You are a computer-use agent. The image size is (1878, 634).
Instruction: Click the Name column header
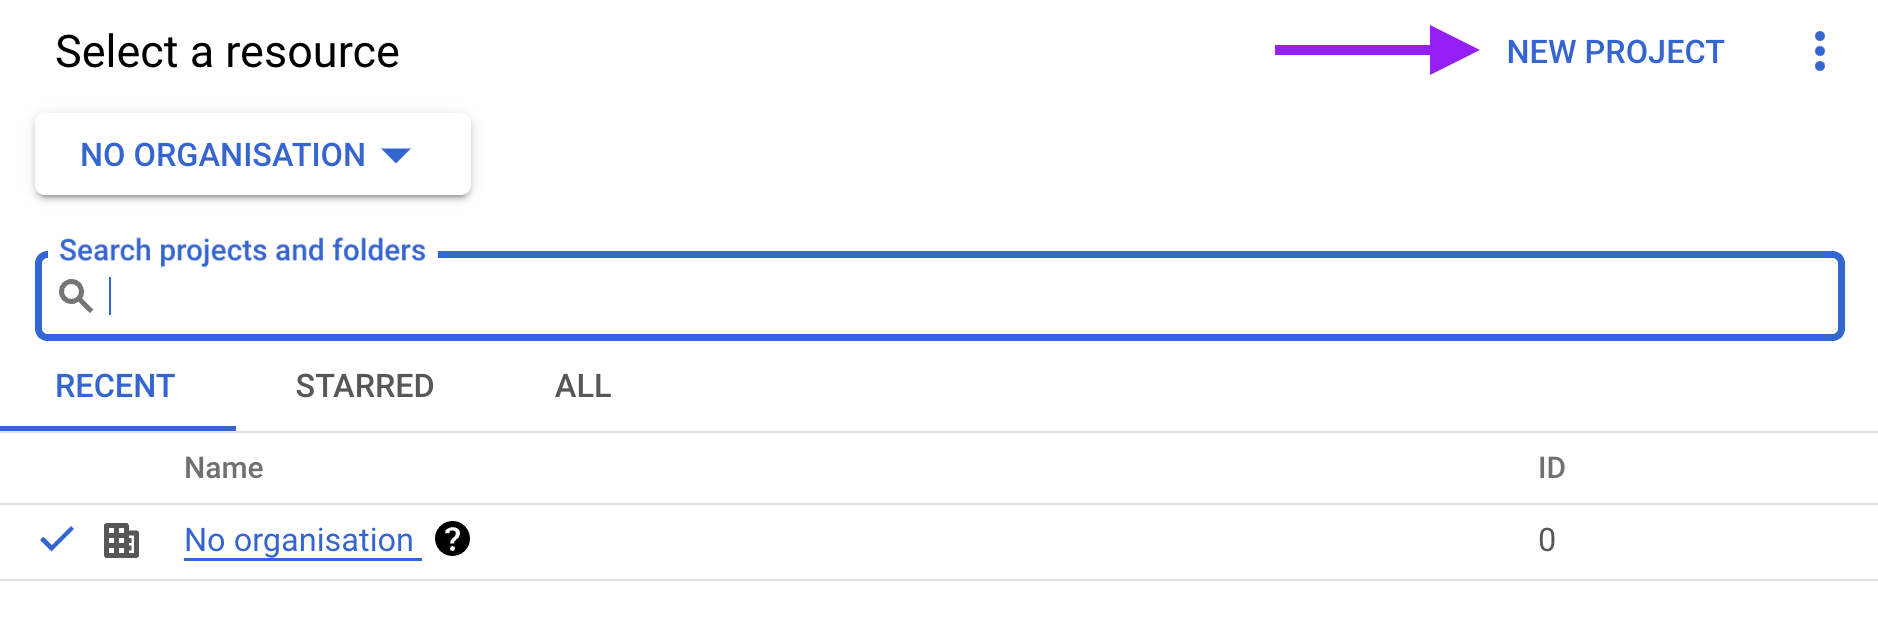pos(224,468)
